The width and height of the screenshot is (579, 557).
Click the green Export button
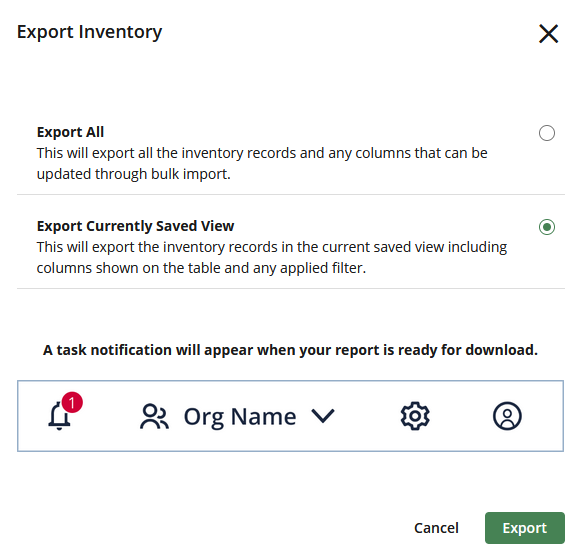tap(525, 528)
